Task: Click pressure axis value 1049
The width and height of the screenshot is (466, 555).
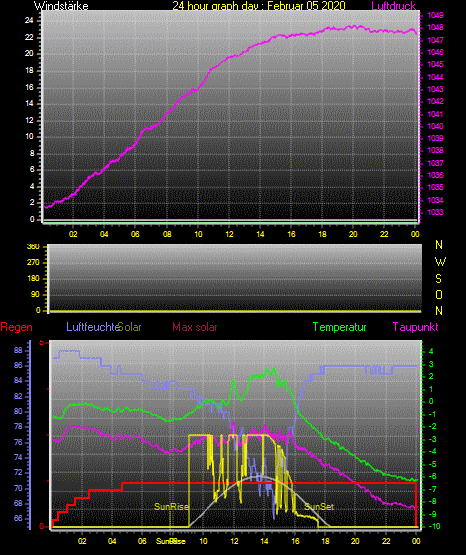Action: (x=435, y=16)
